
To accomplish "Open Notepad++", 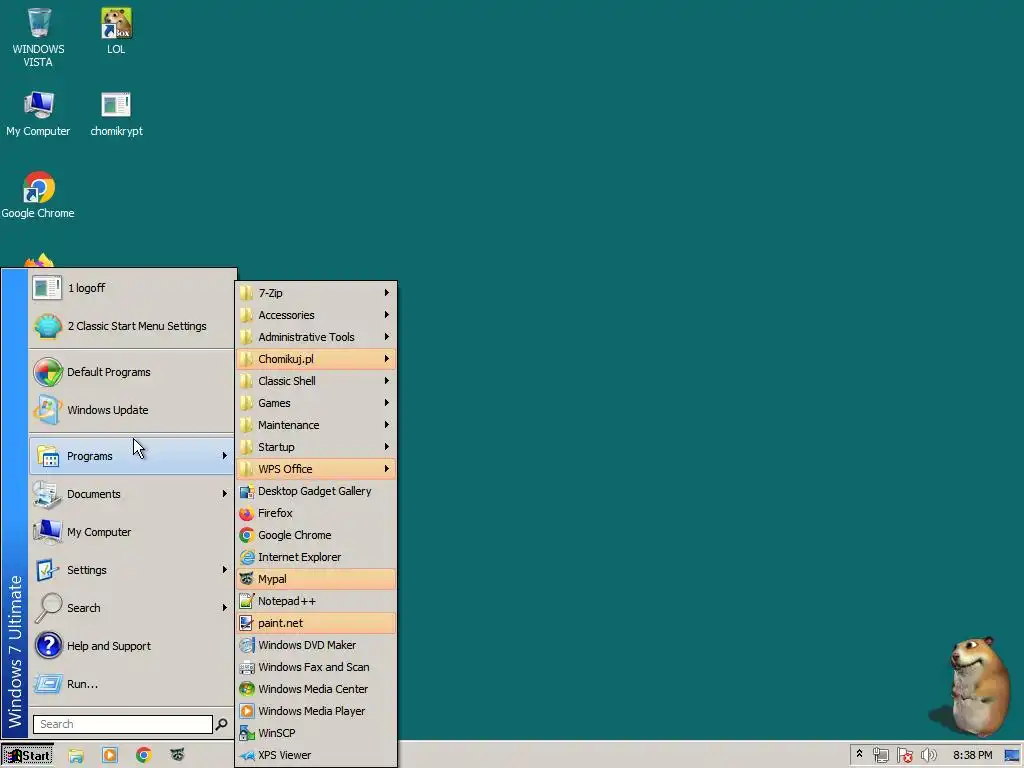I will coord(317,601).
